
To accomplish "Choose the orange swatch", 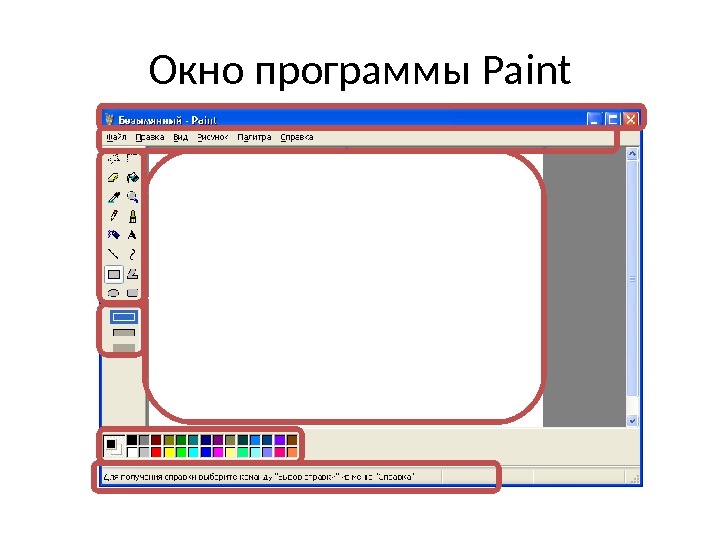I will point(292,452).
